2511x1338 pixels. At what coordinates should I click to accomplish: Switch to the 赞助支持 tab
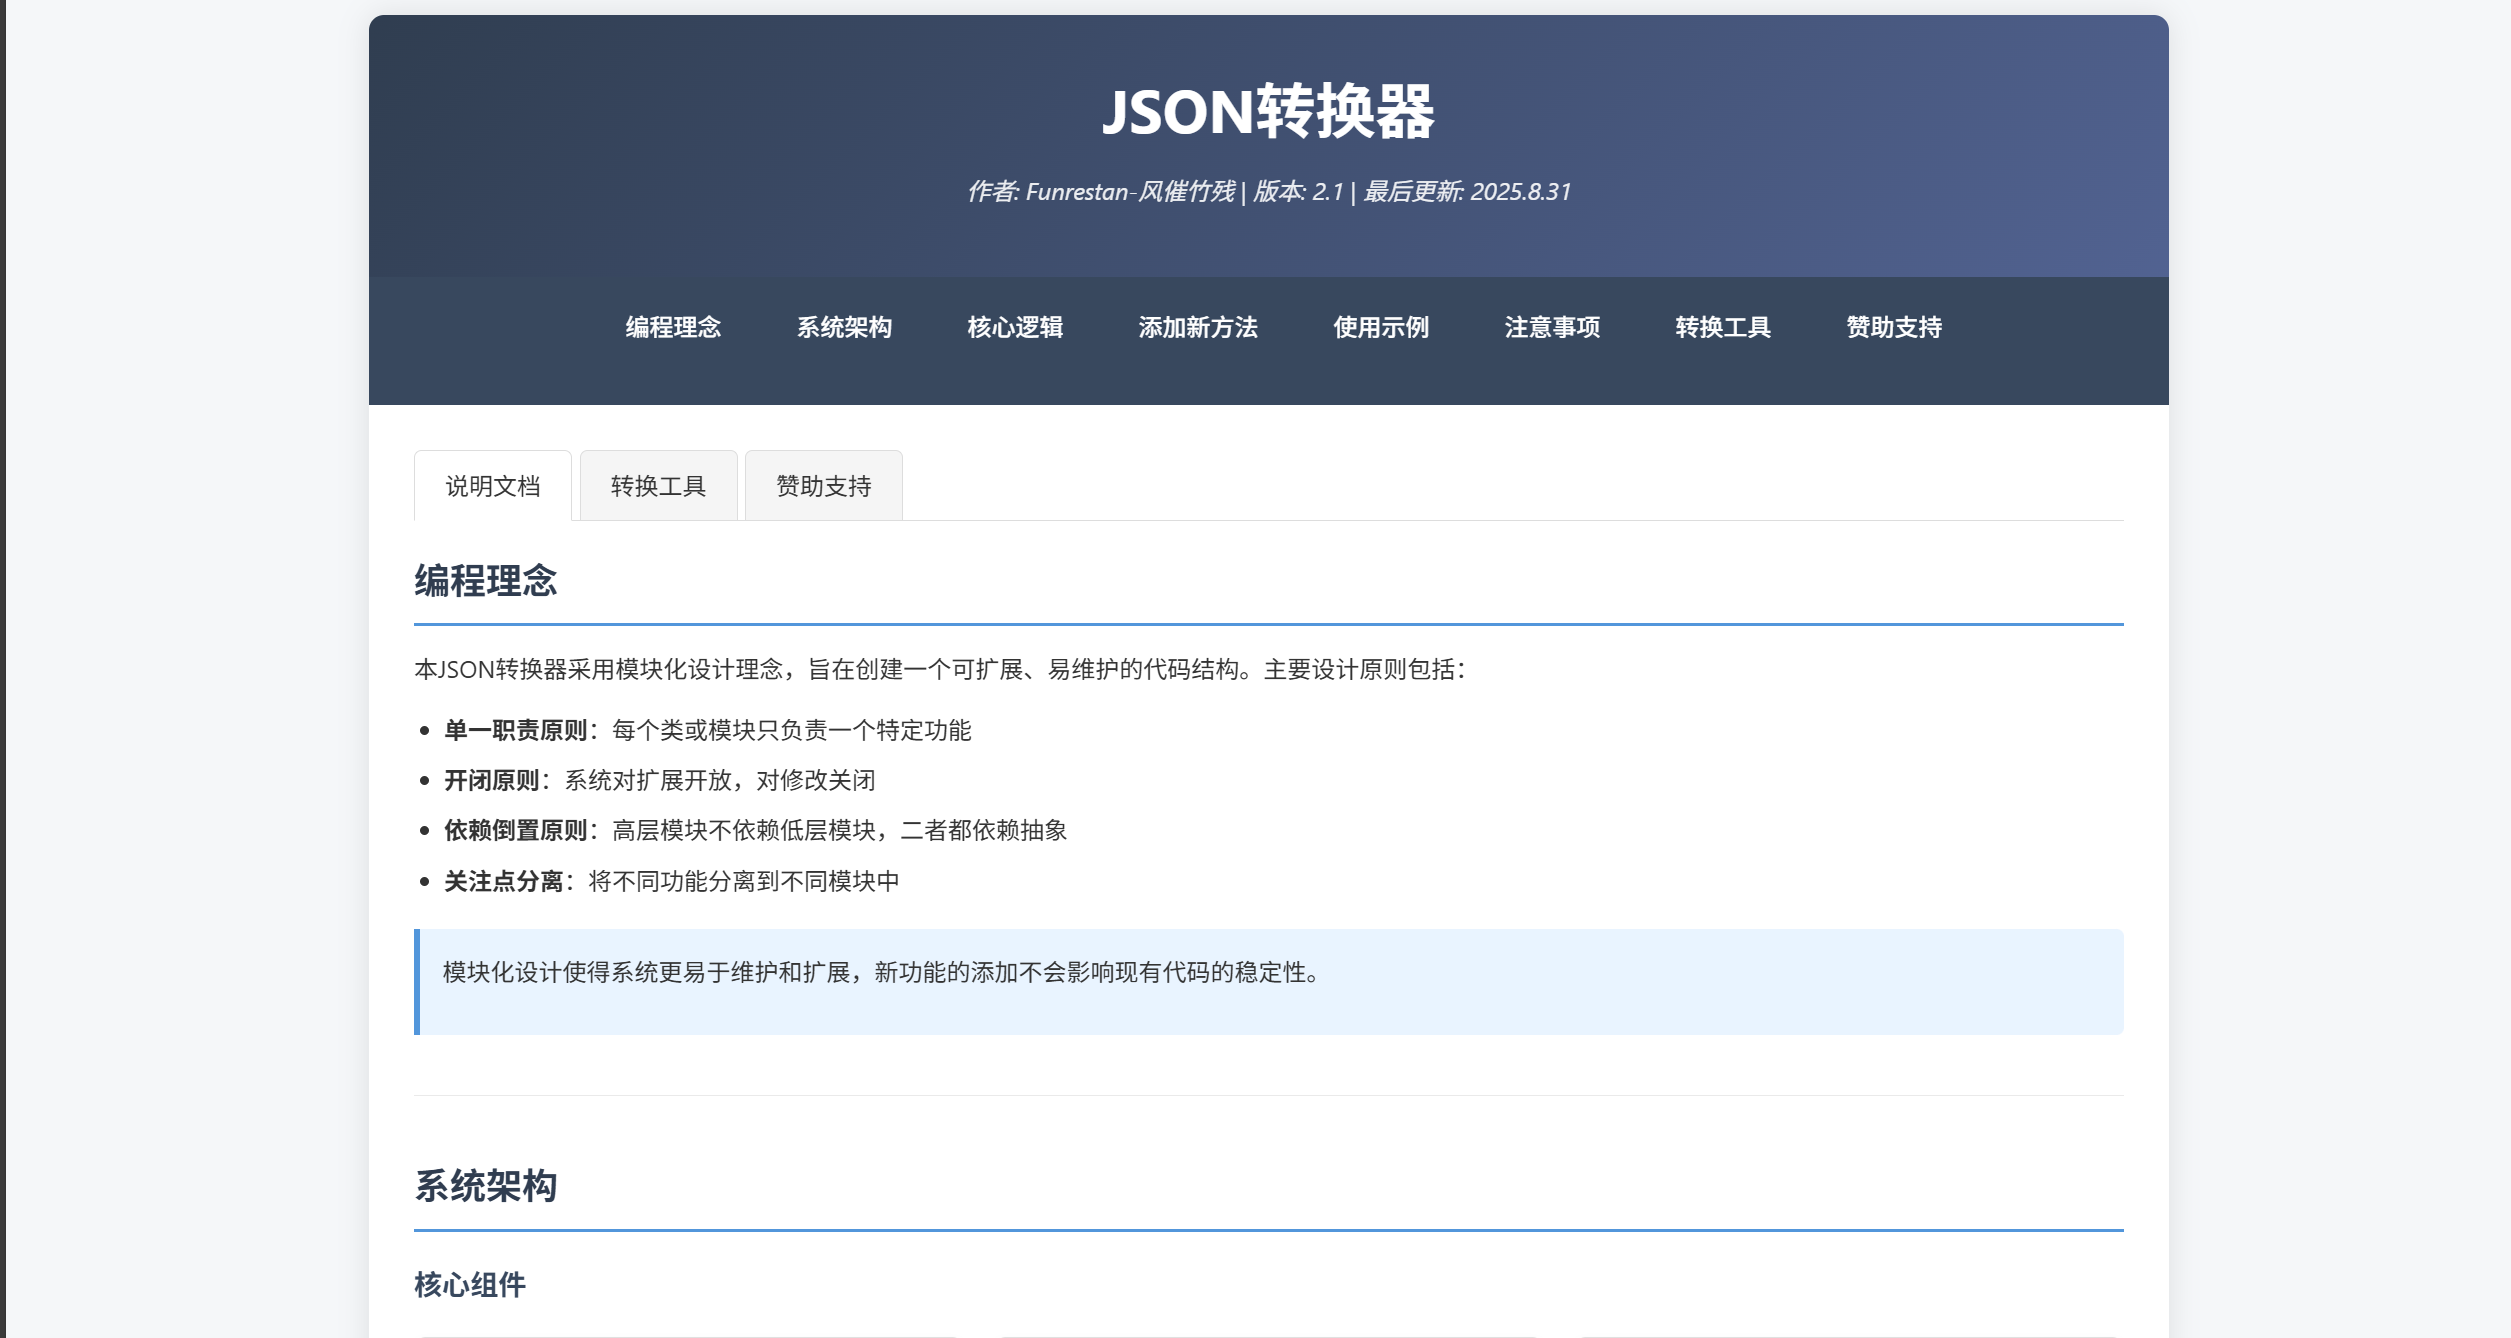(x=822, y=485)
